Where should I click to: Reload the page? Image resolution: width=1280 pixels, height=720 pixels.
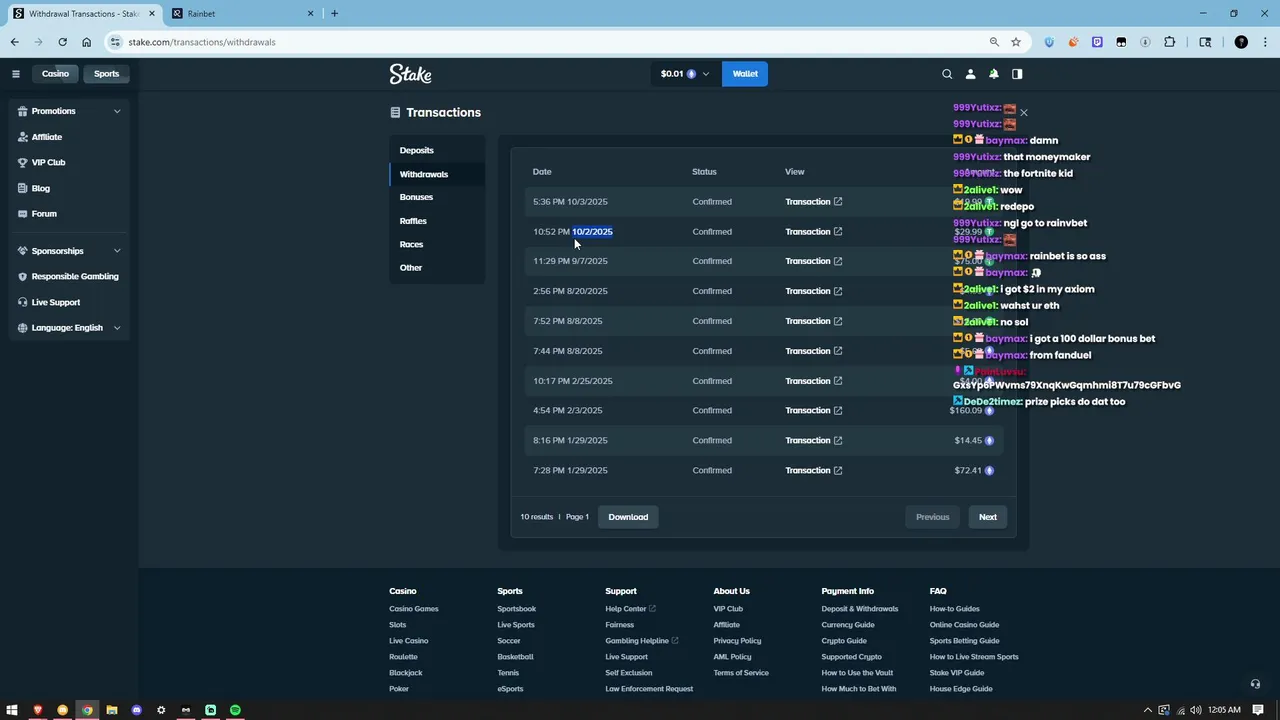point(62,42)
